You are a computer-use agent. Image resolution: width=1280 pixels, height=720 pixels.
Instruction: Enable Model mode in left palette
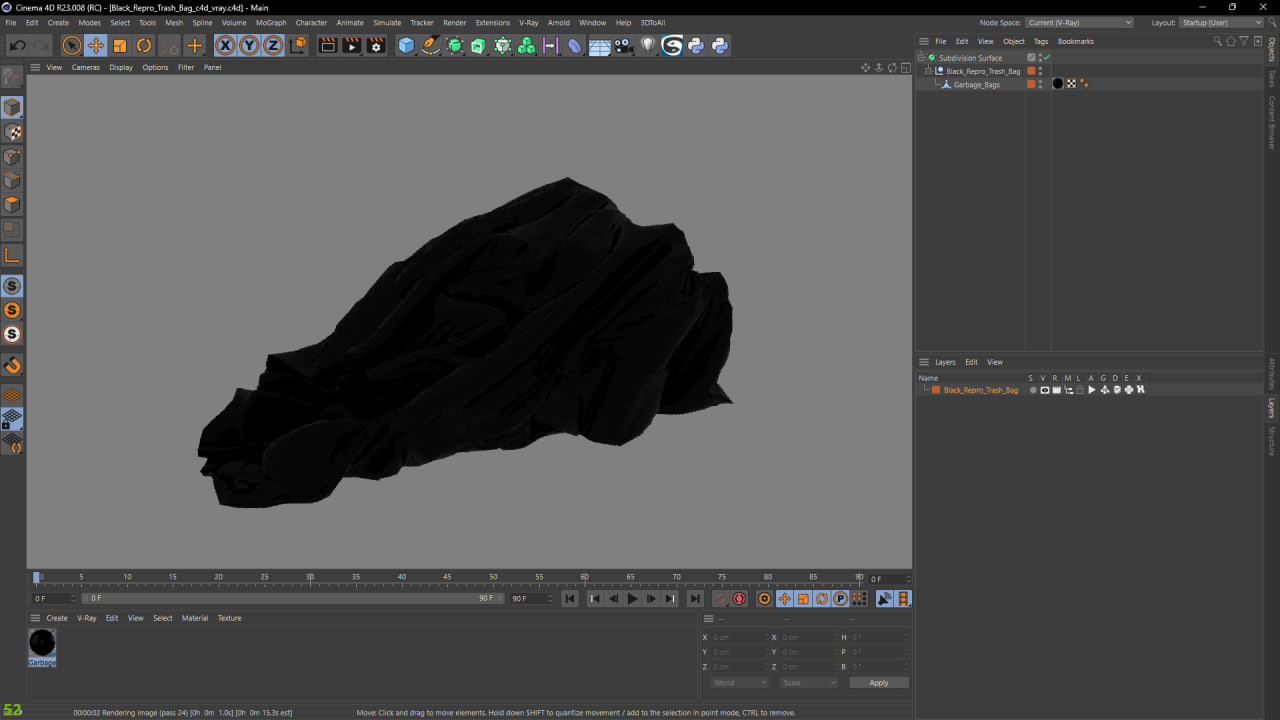click(12, 107)
